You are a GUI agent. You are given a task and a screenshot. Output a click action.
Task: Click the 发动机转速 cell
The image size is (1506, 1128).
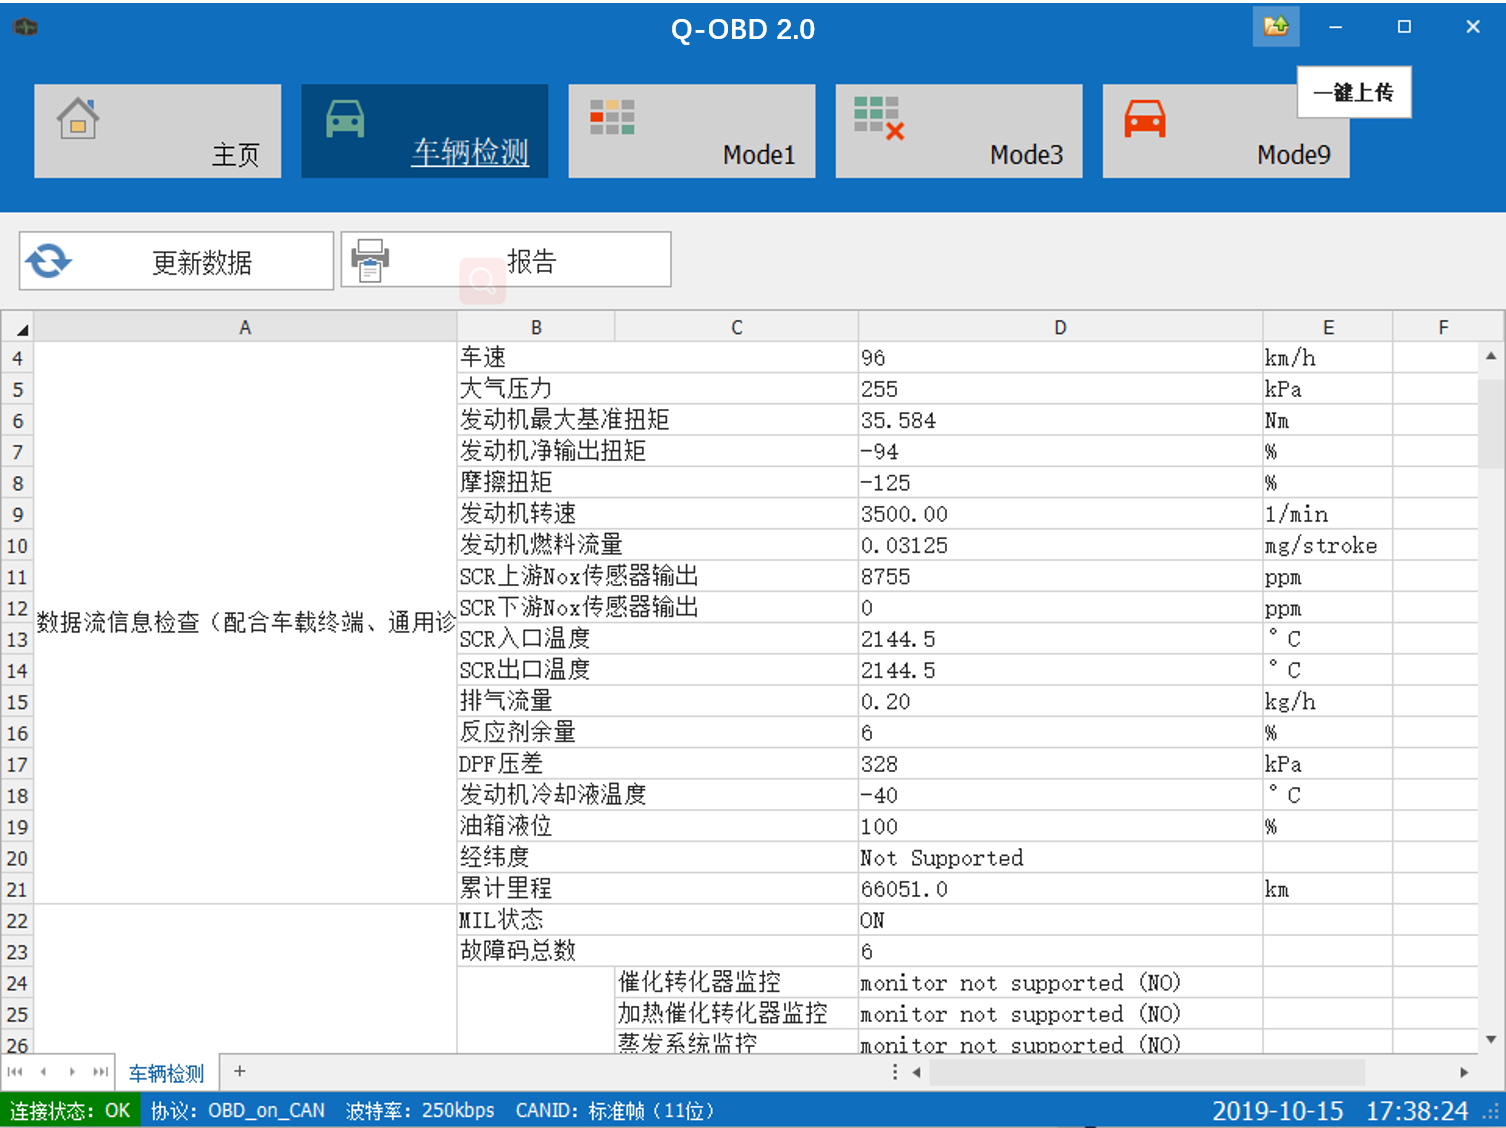click(x=657, y=514)
